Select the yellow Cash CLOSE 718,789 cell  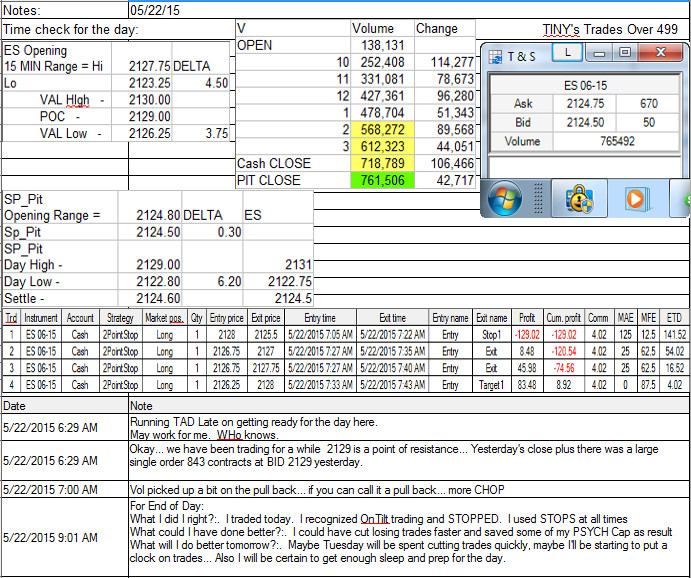[x=382, y=163]
